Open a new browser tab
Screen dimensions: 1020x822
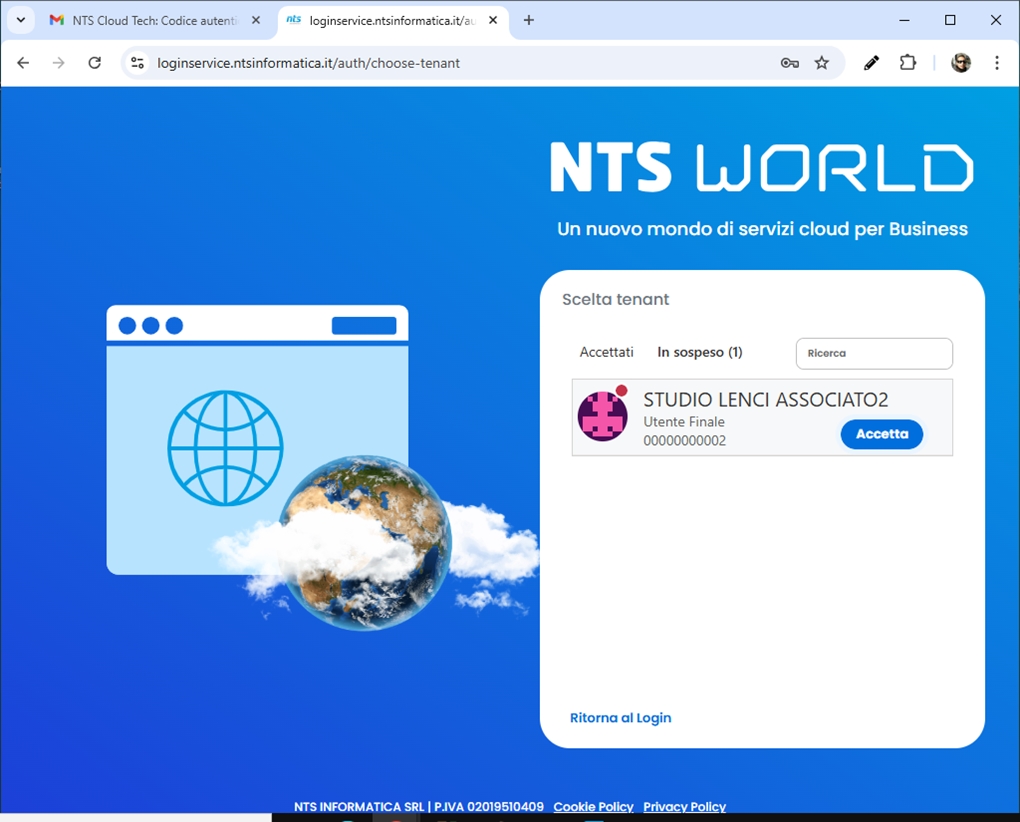click(529, 20)
